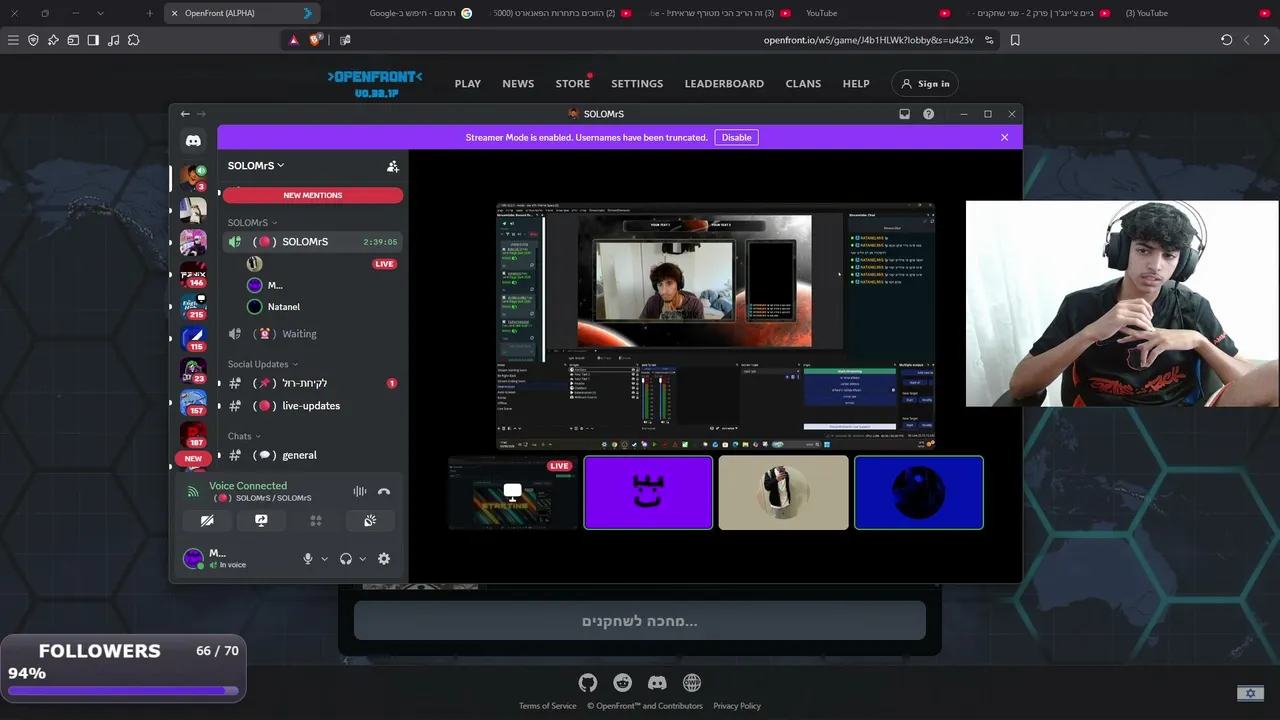Jump to NEW MENTIONS in Discord
The image size is (1280, 720).
(x=313, y=195)
